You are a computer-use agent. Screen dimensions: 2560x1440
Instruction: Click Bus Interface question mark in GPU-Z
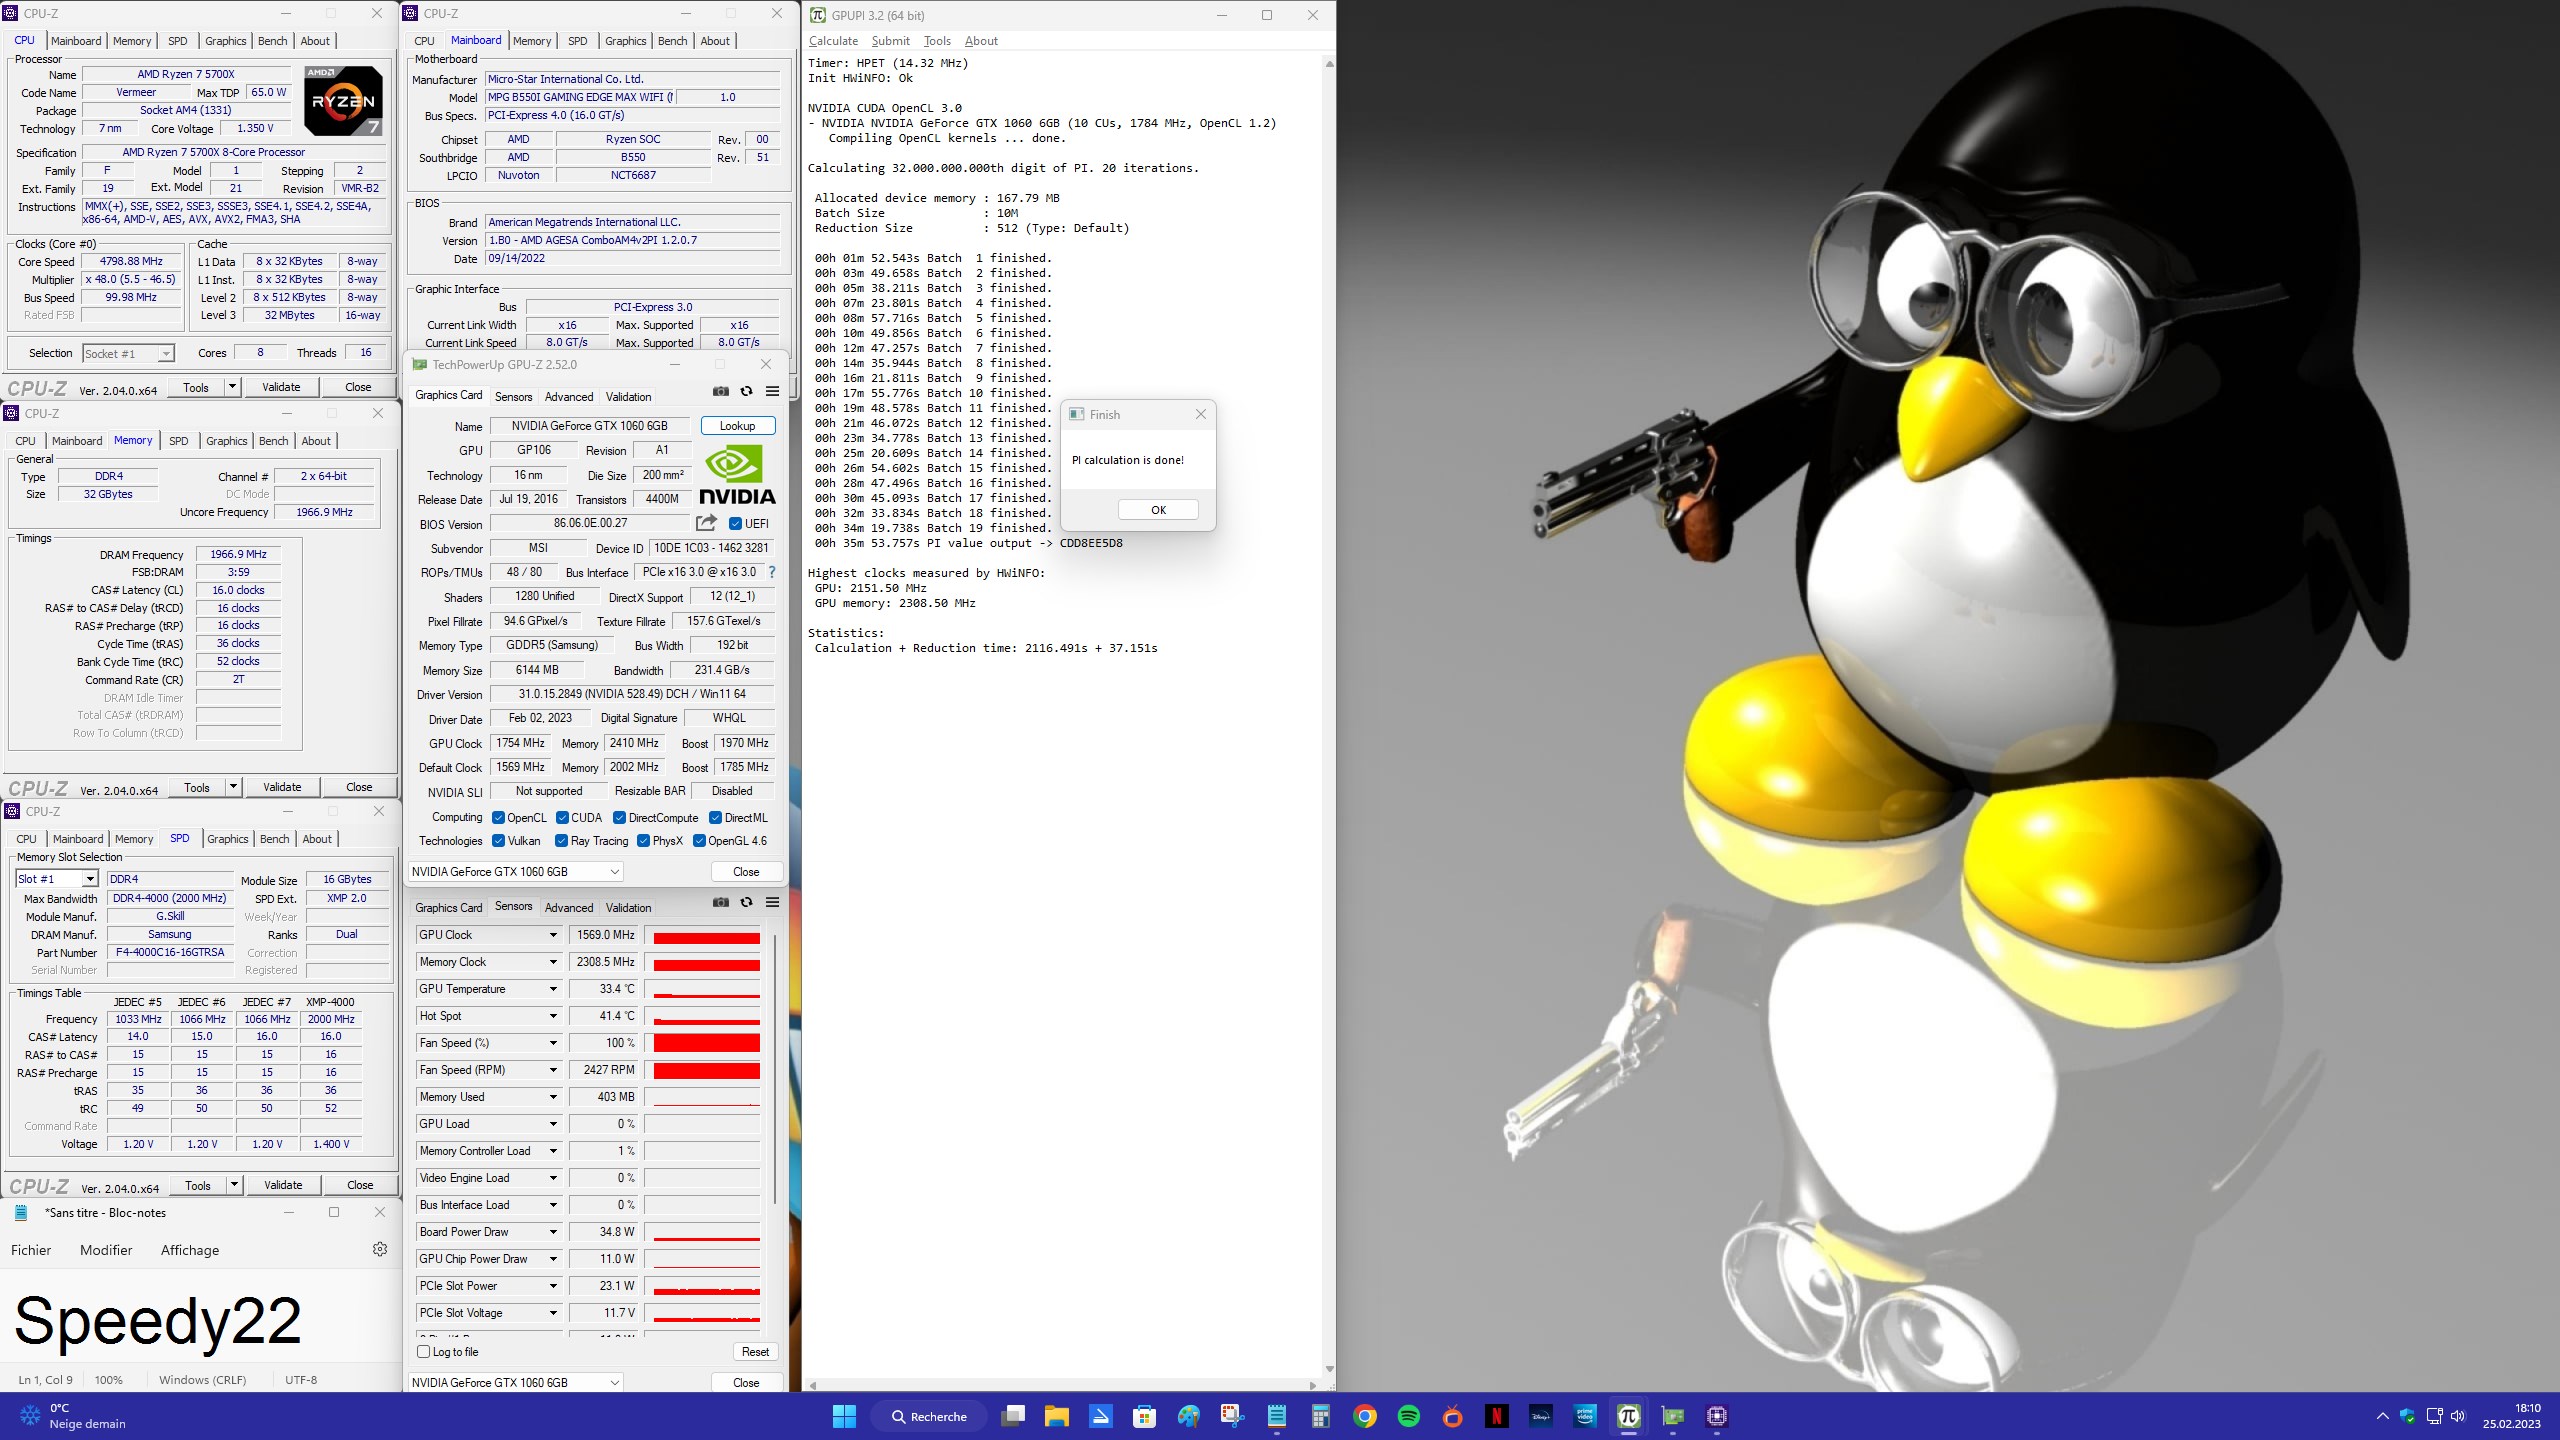(772, 572)
